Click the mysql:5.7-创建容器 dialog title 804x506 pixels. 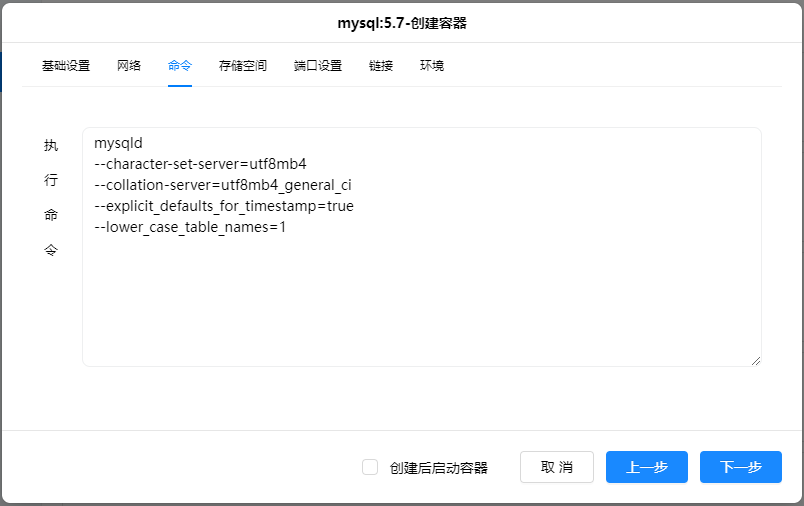402,23
